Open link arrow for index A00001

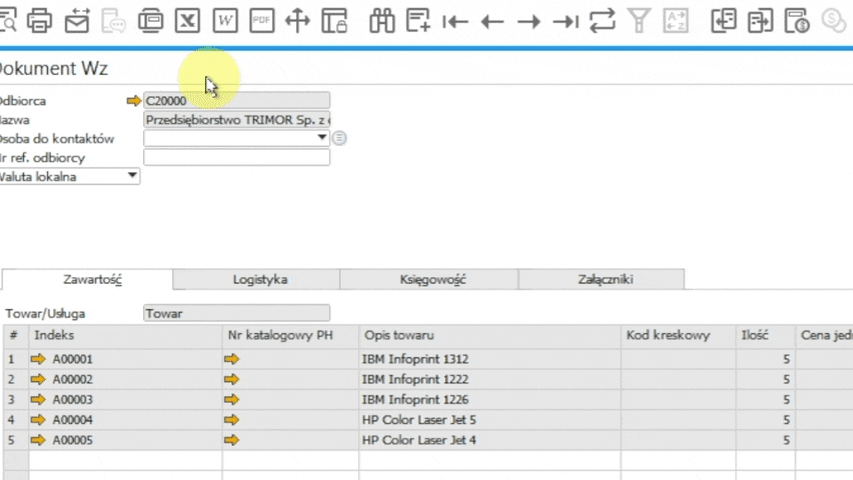38,359
